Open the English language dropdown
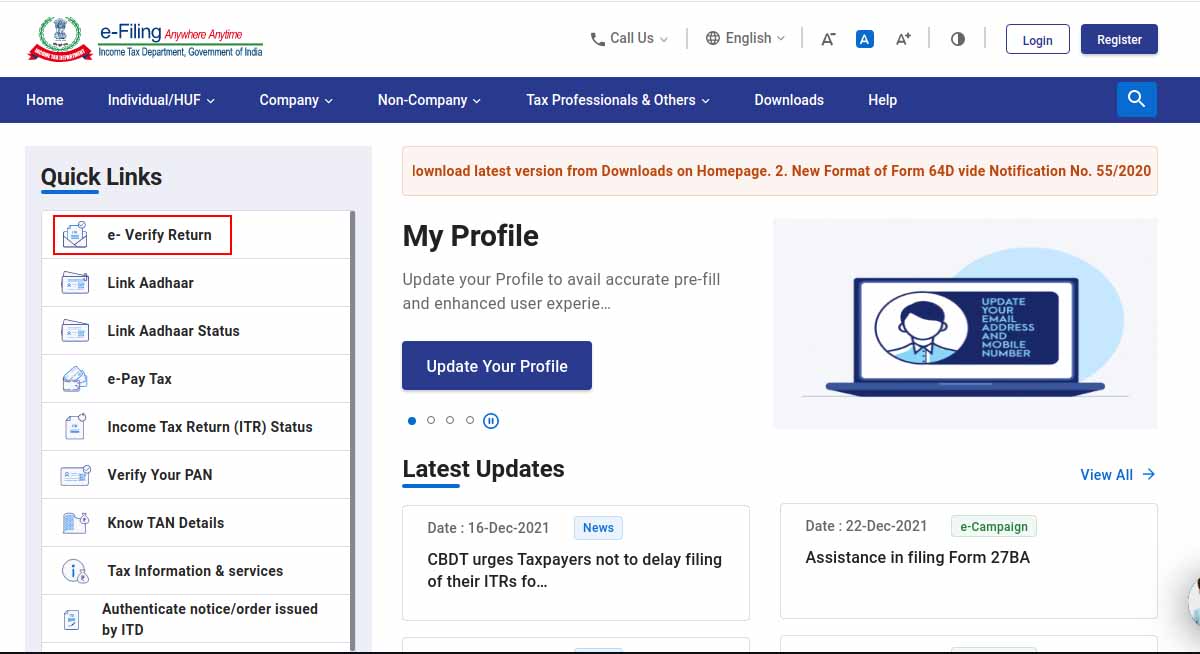 tap(745, 39)
